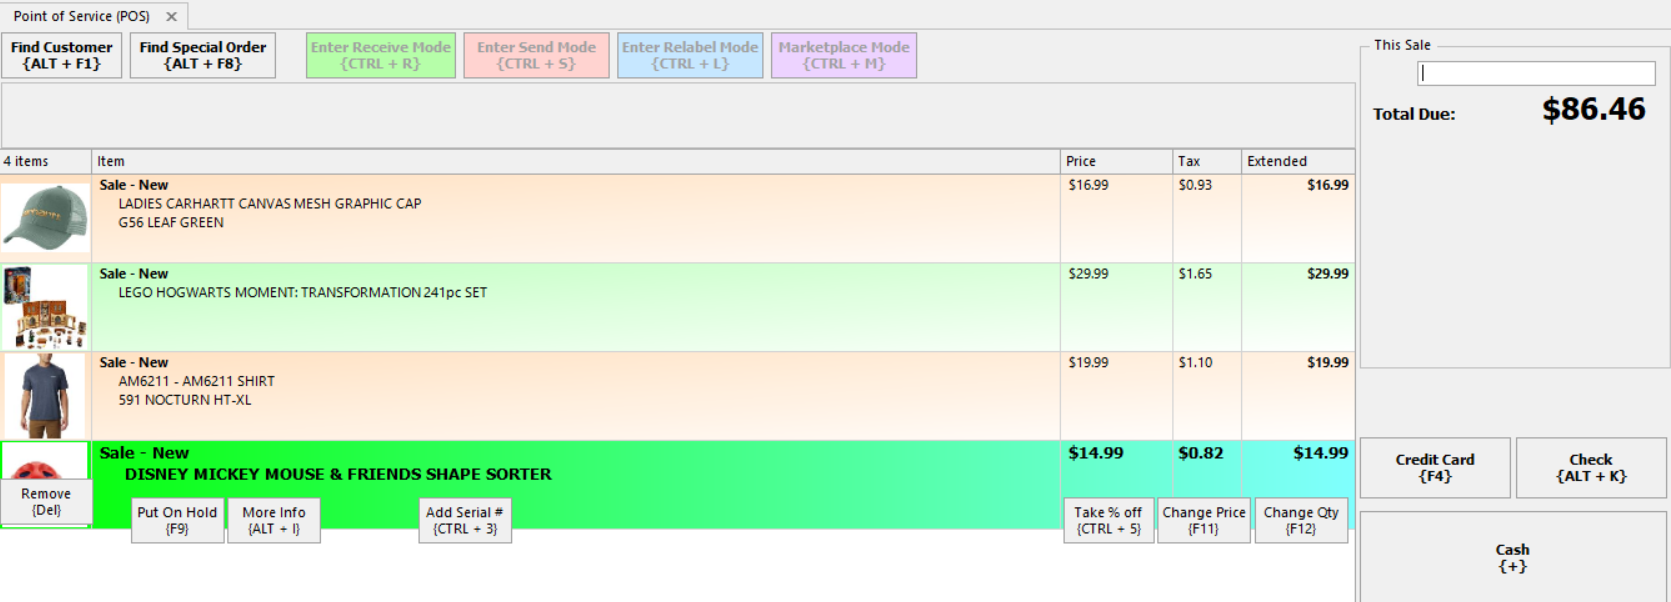Click Add Serial # button
Screen dimensions: 1671x602
coord(465,520)
